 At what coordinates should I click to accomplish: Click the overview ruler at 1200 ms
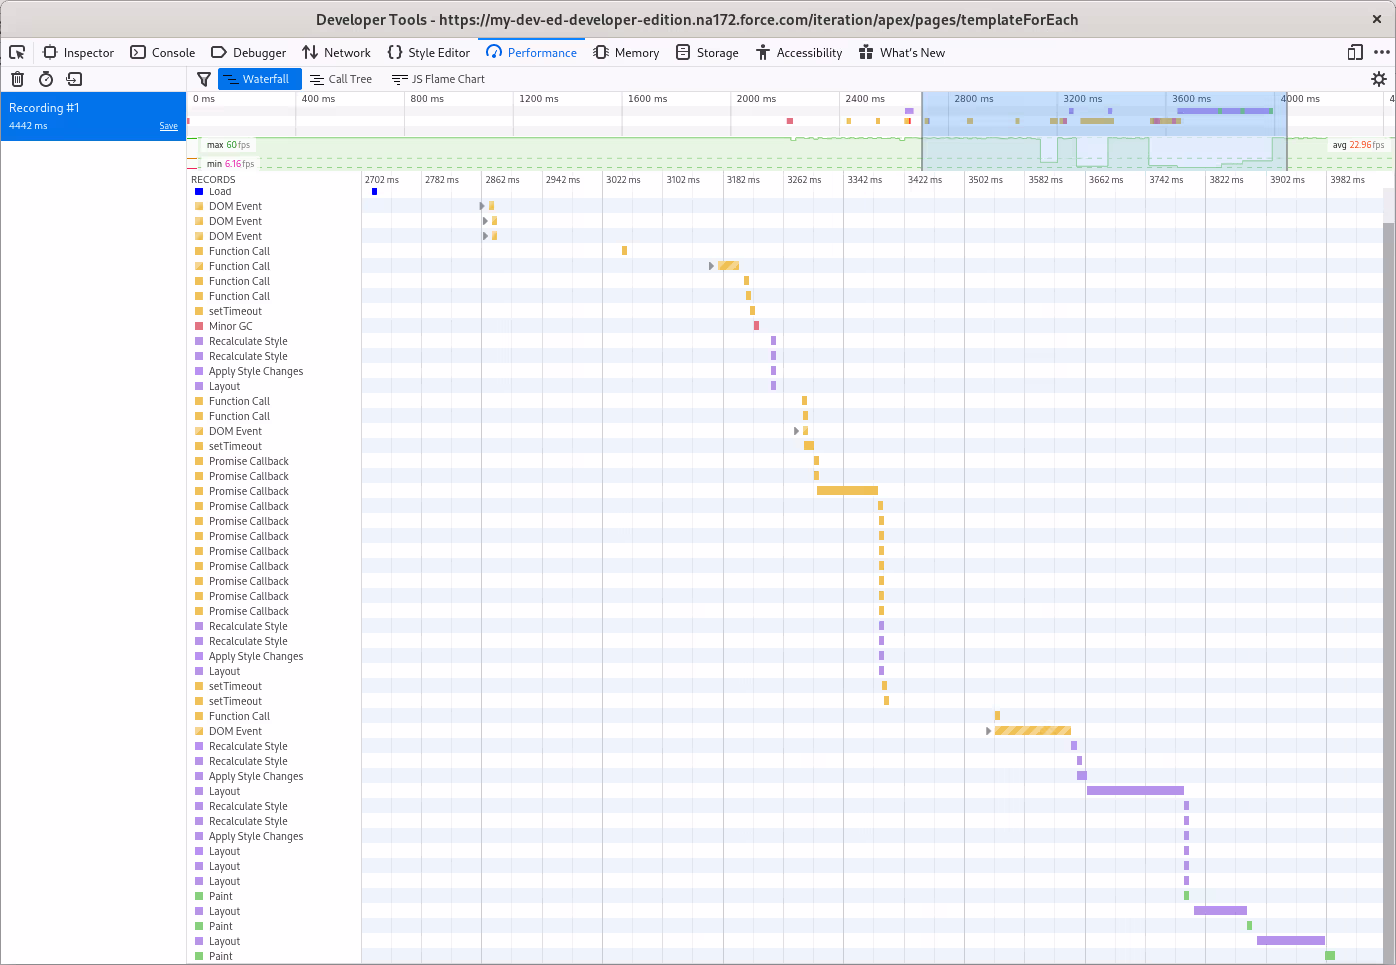[x=537, y=98]
